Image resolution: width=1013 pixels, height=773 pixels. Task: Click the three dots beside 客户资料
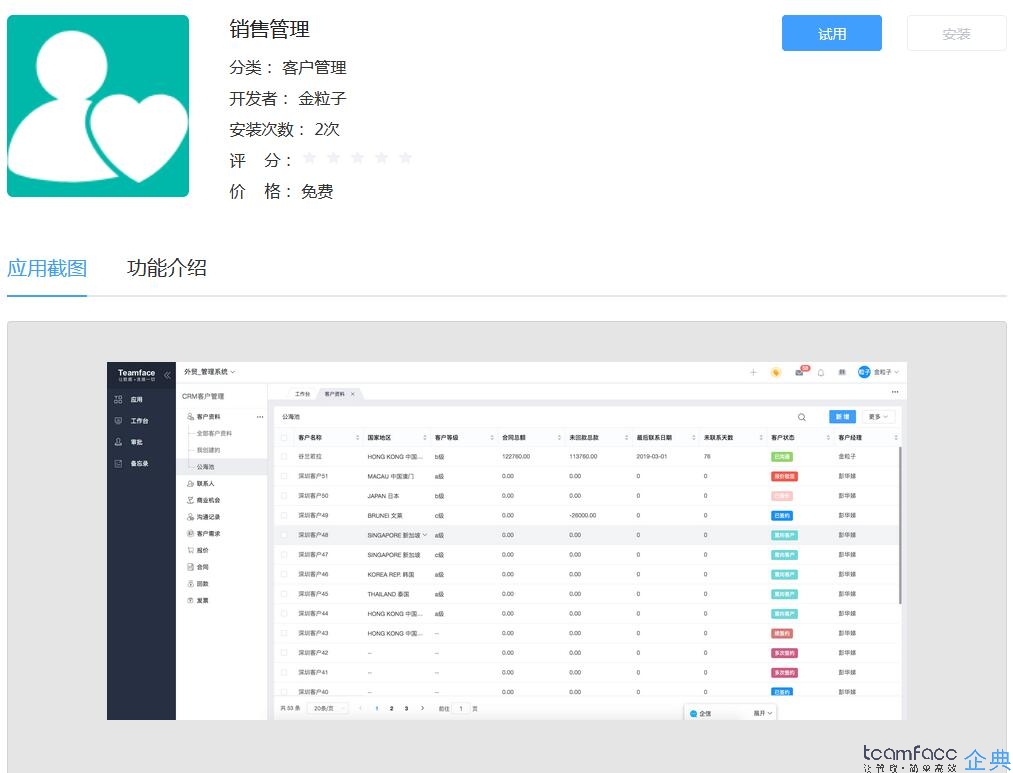coord(260,417)
